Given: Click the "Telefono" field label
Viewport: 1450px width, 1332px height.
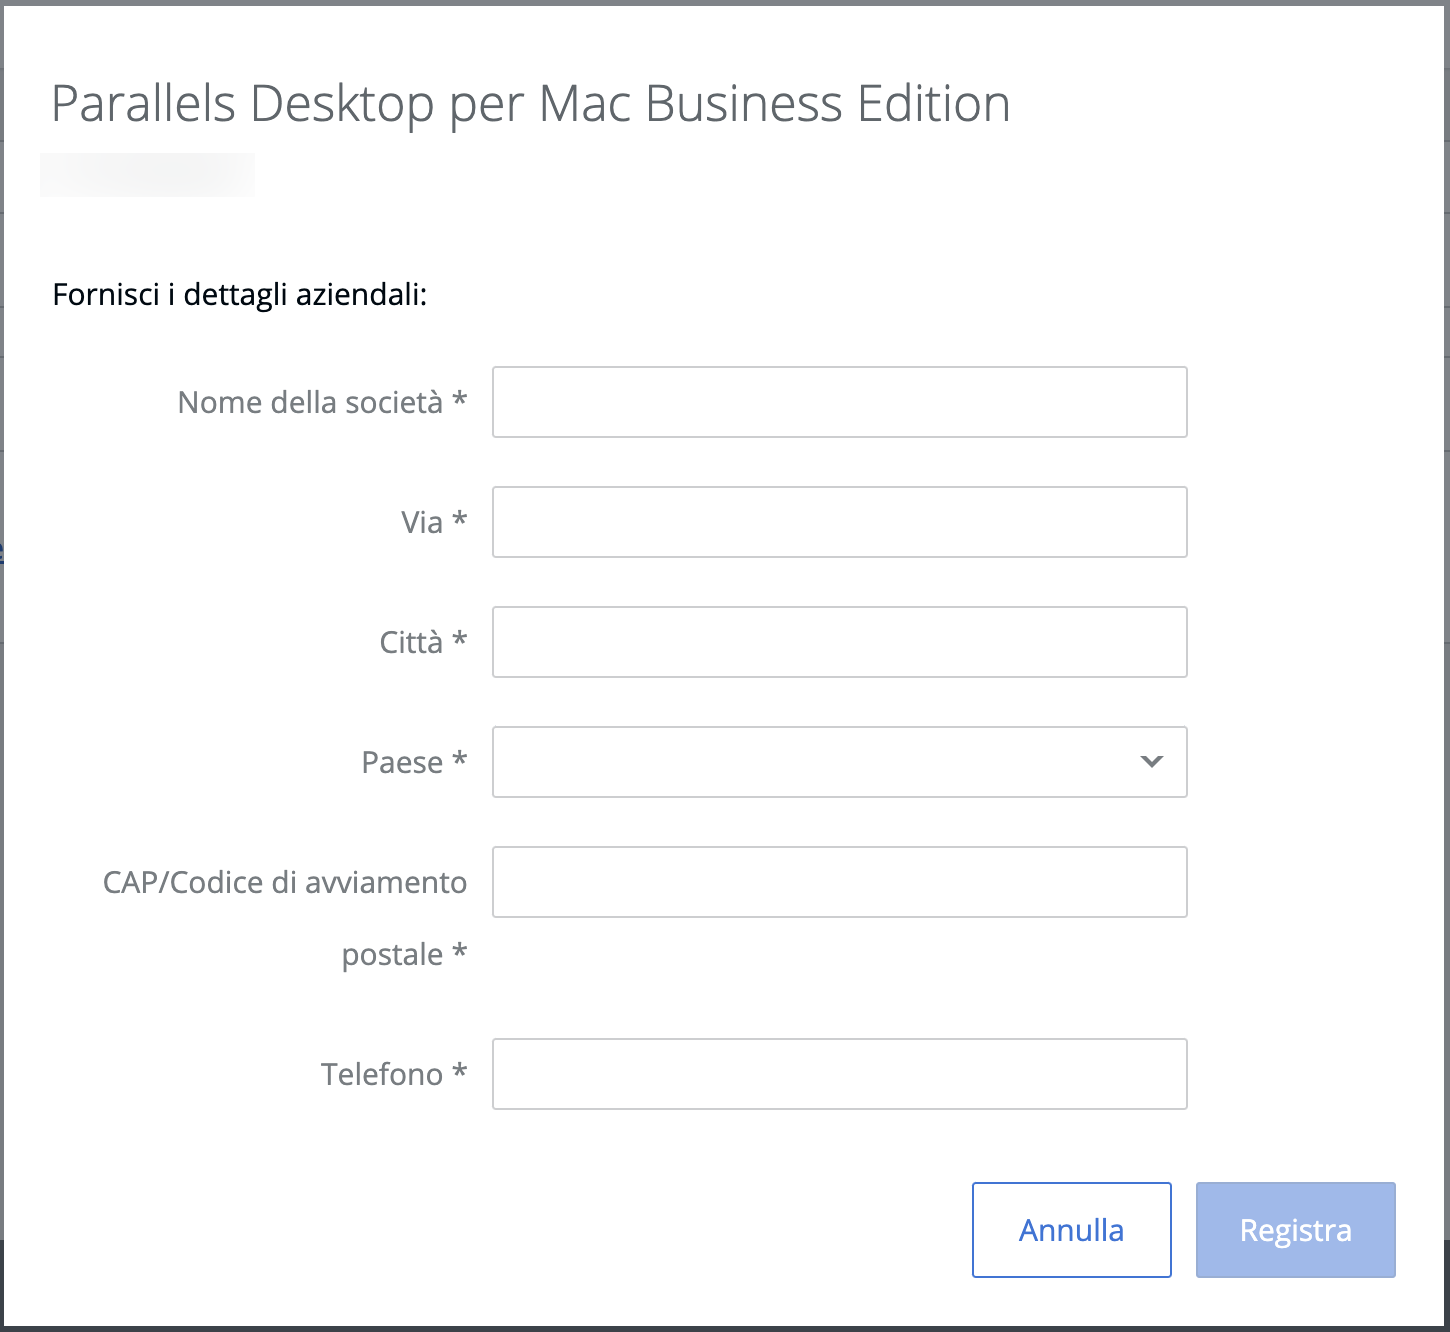Looking at the screenshot, I should click(382, 1074).
